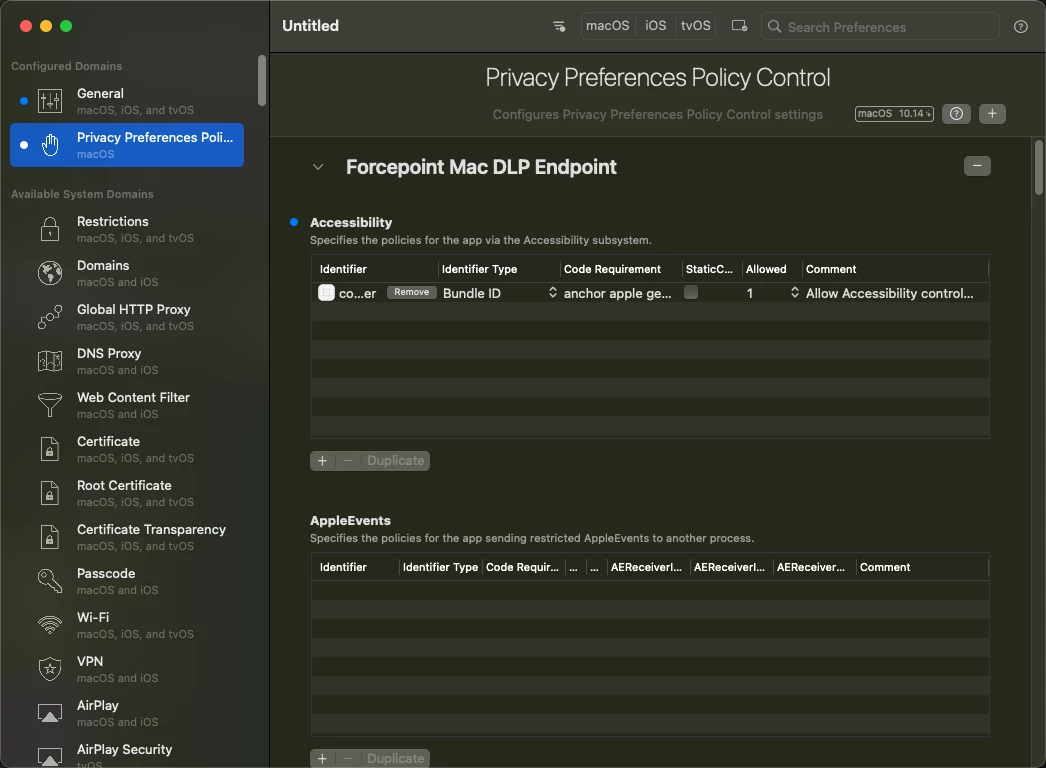Image resolution: width=1046 pixels, height=768 pixels.
Task: Click Duplicate under AppEvents table
Action: click(396, 759)
